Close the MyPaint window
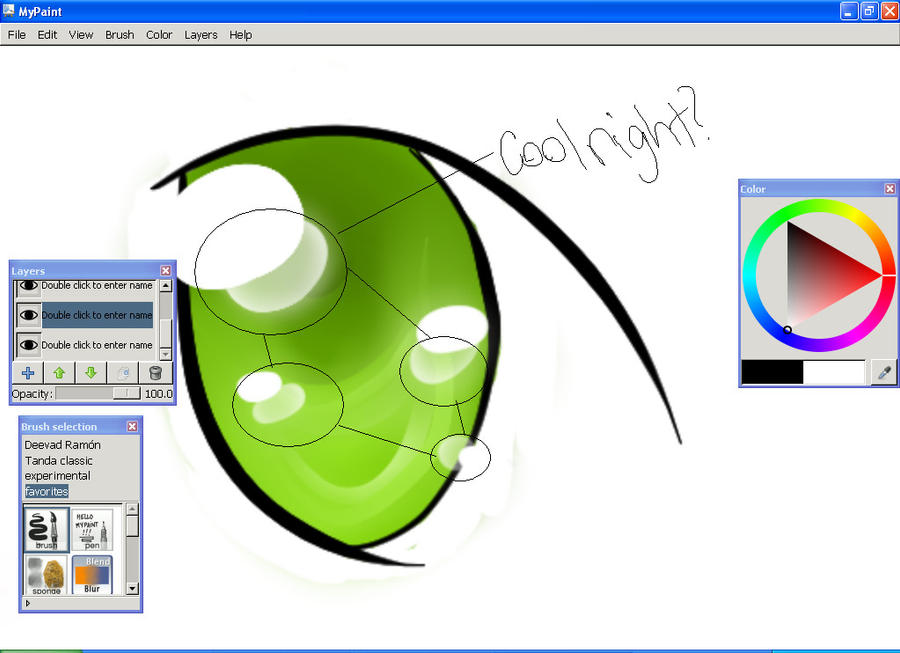Image resolution: width=900 pixels, height=653 pixels. coord(889,11)
